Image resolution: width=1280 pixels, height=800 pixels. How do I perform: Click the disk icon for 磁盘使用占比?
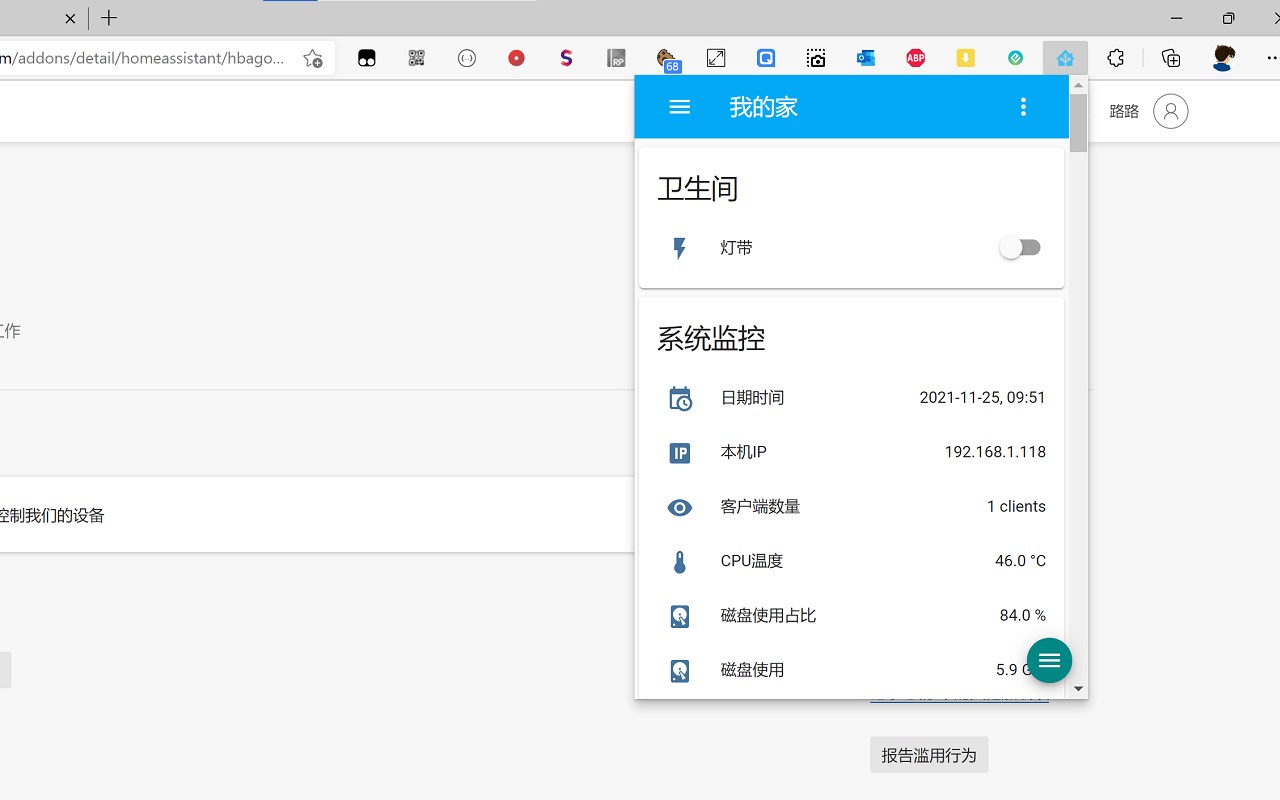point(680,616)
